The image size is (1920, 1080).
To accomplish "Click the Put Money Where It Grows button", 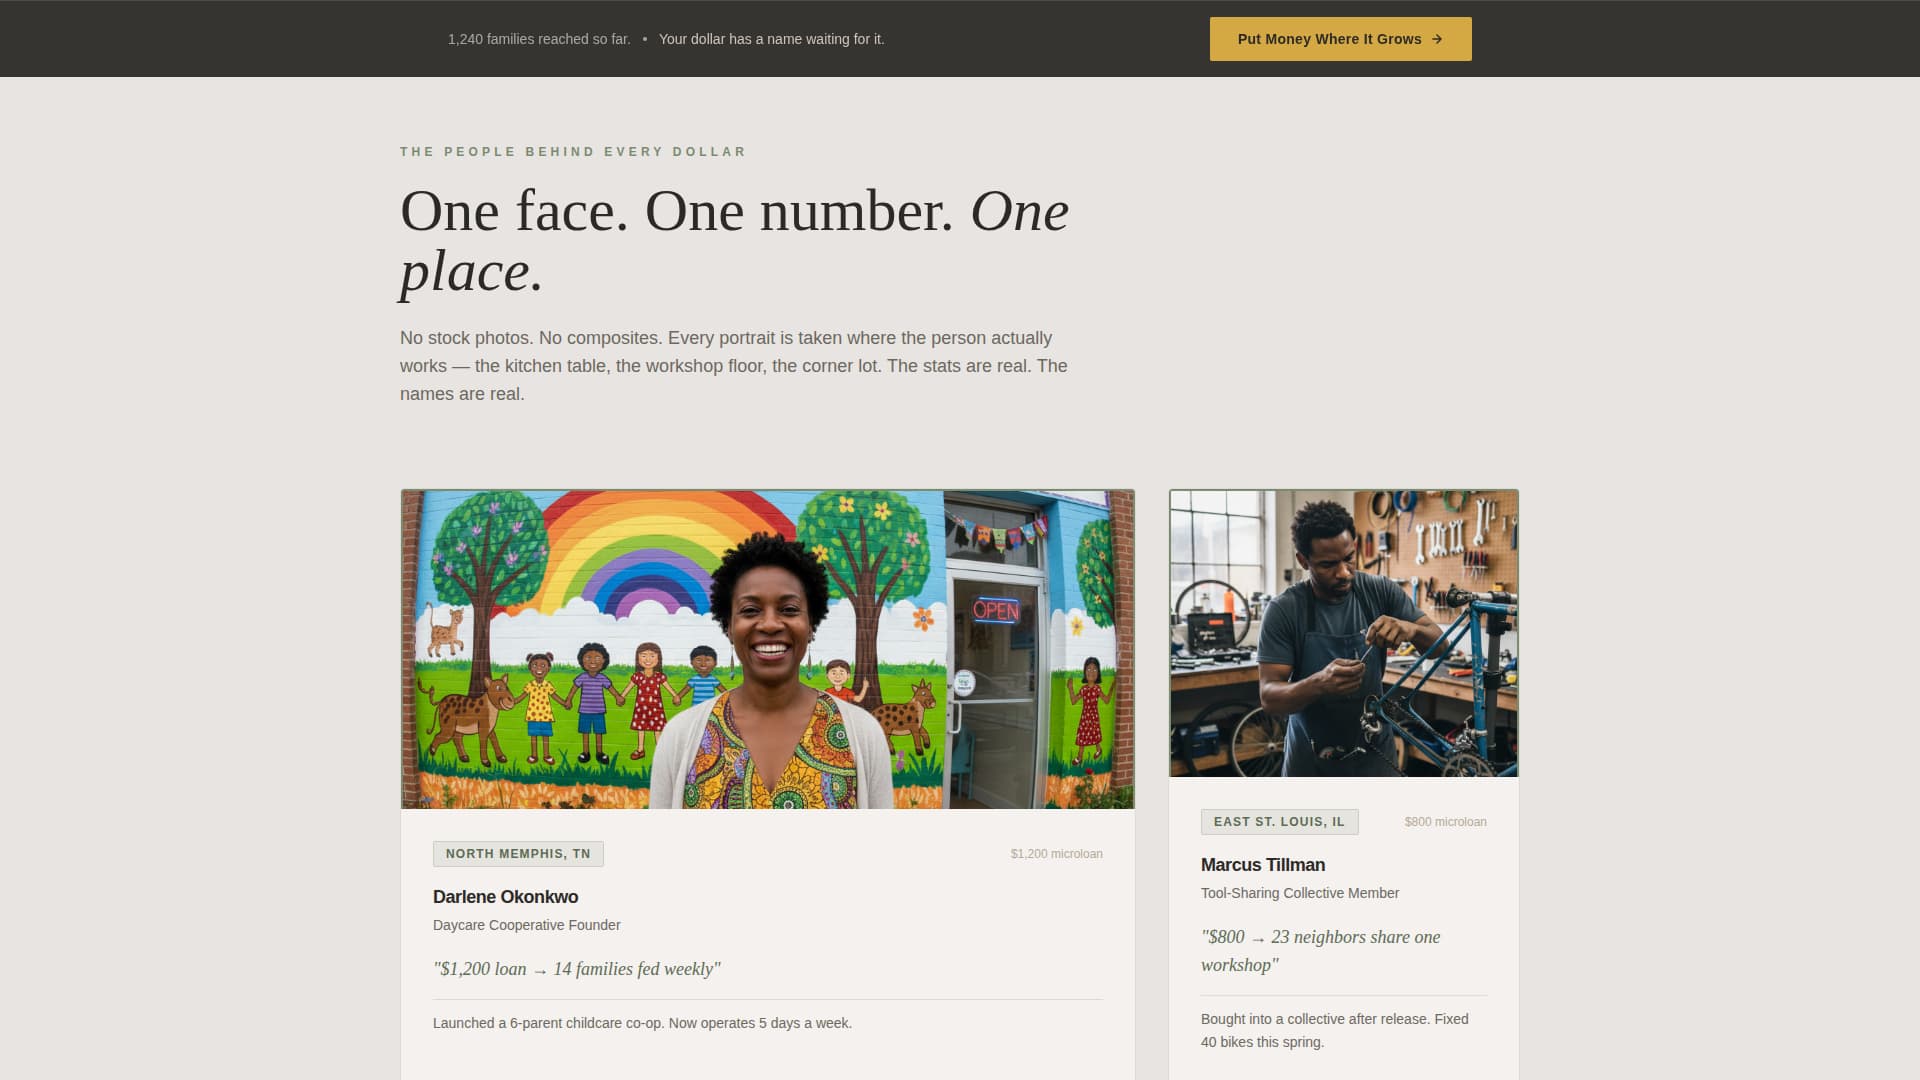I will pyautogui.click(x=1340, y=39).
